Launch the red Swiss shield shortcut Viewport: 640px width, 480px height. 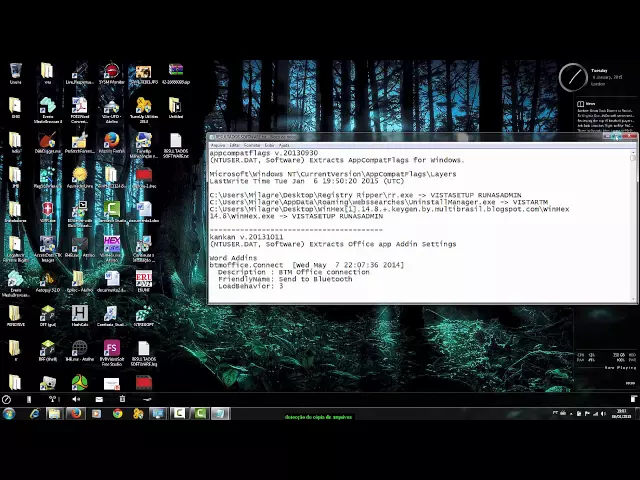point(48,212)
